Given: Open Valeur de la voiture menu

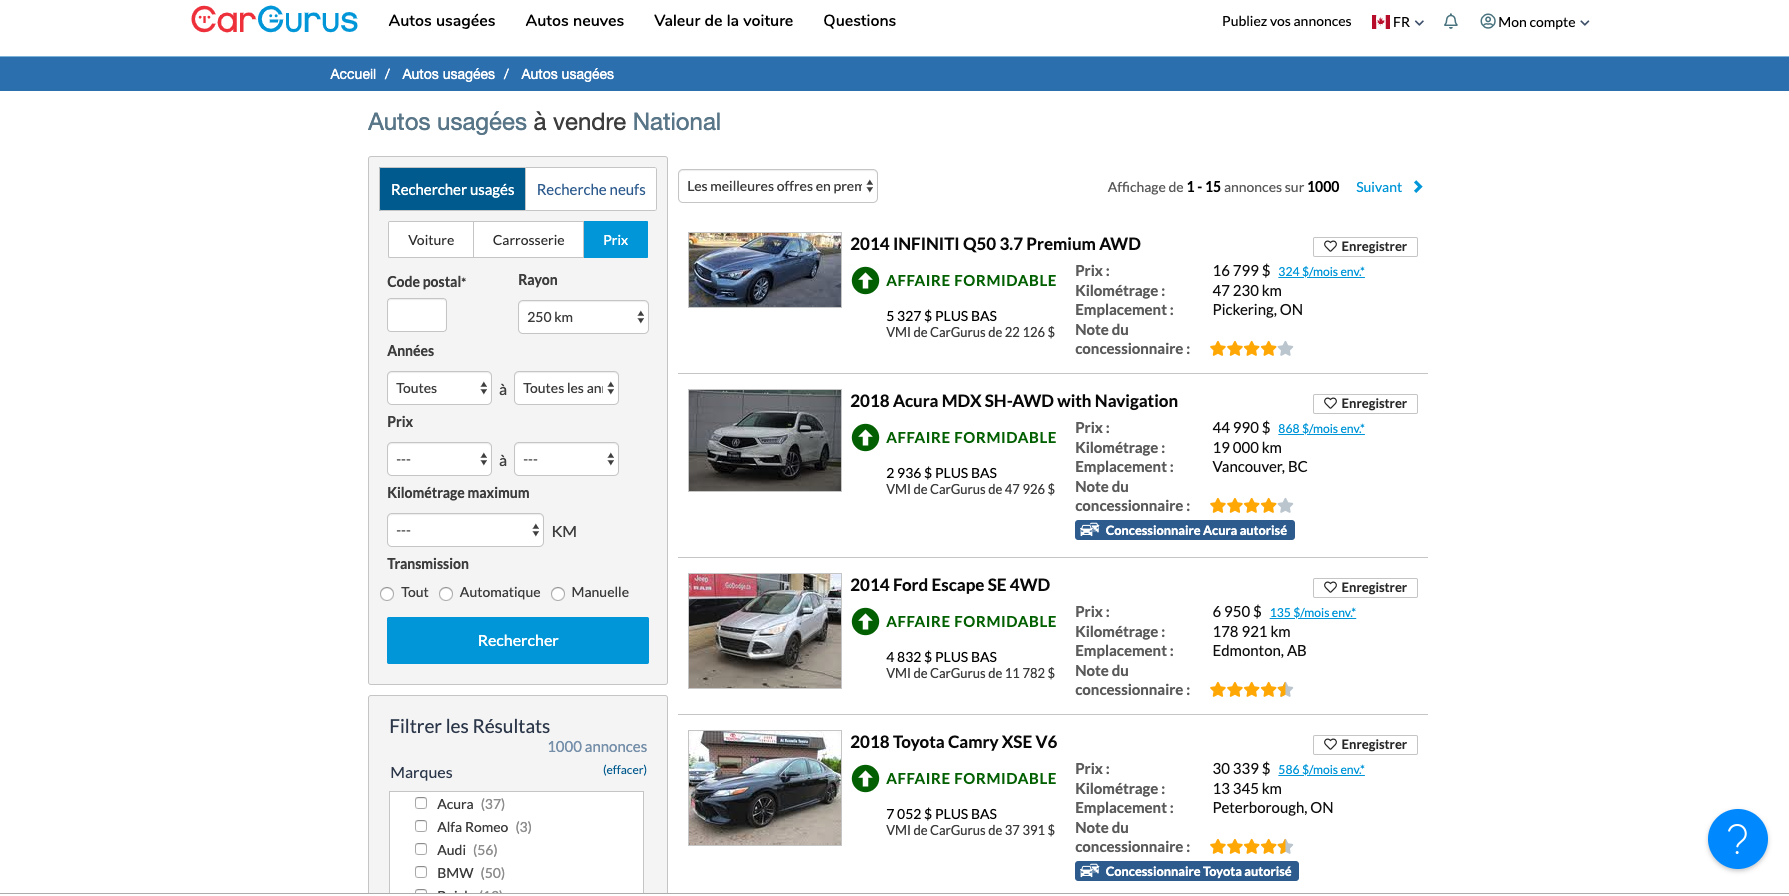Looking at the screenshot, I should click(x=723, y=20).
